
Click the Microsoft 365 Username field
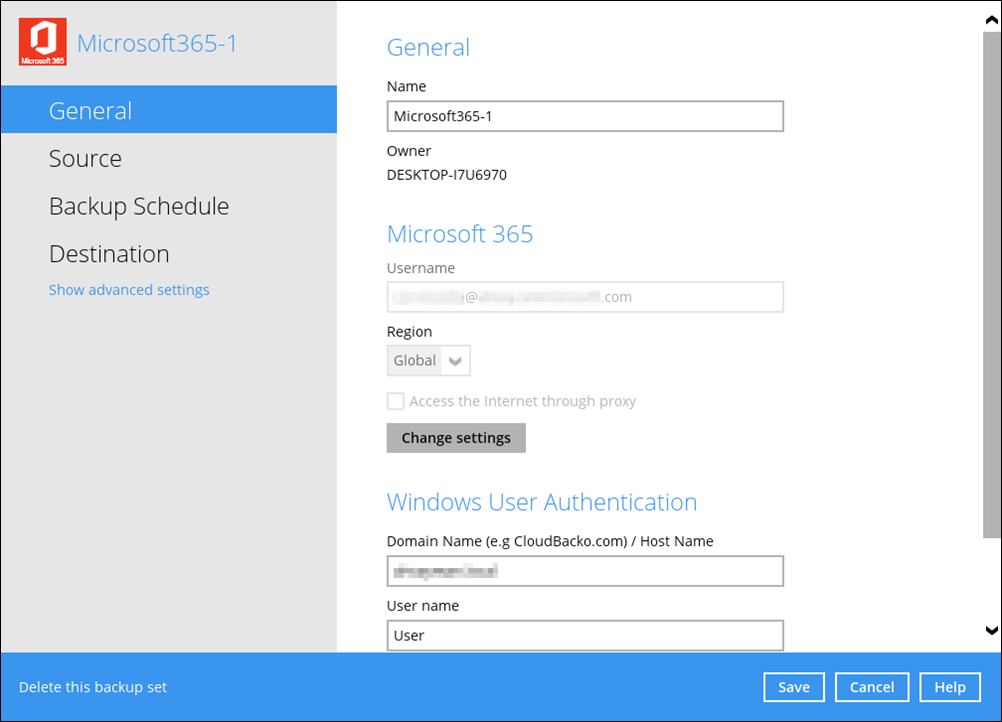584,297
